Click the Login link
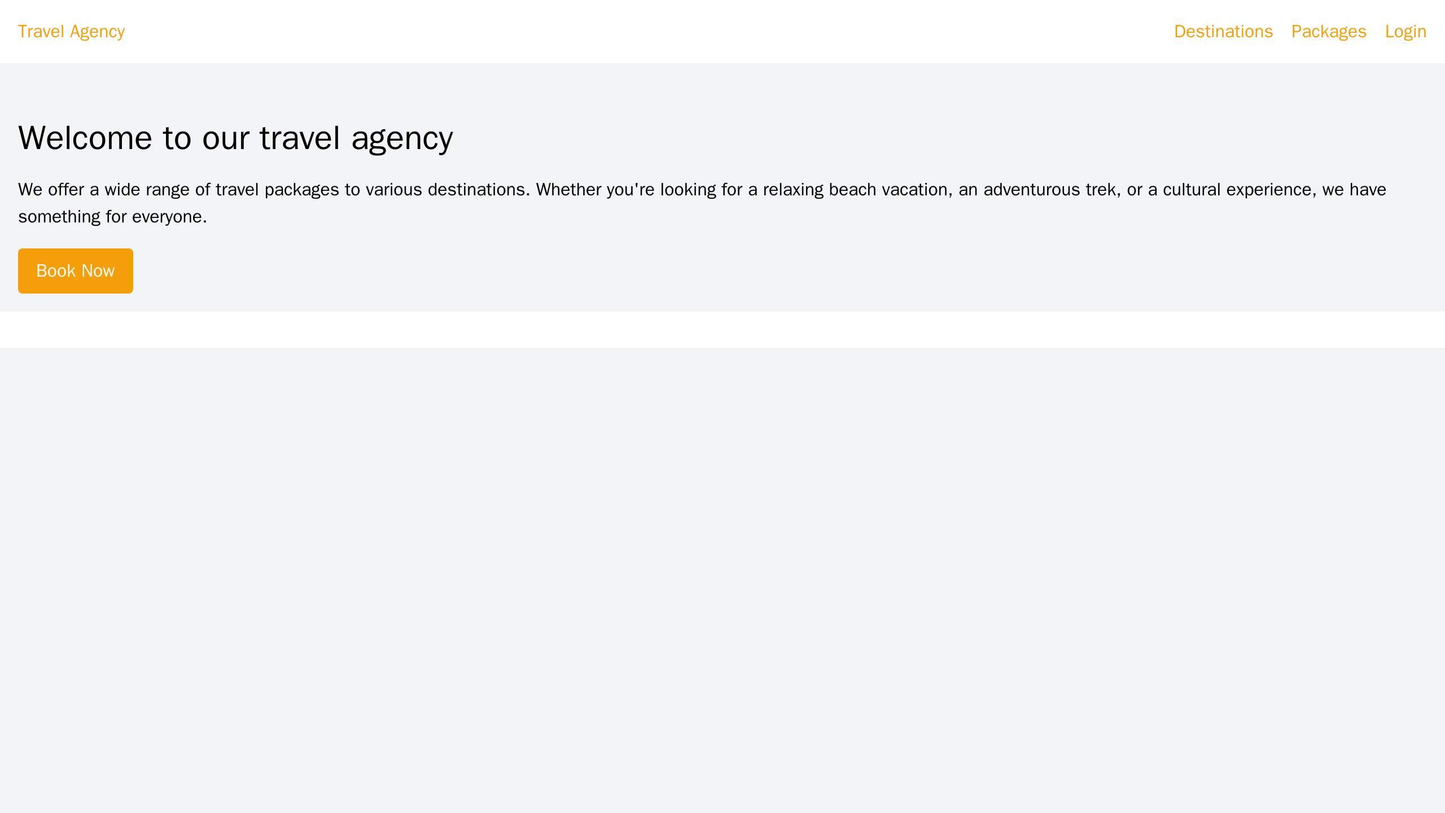This screenshot has height=813, width=1445. pyautogui.click(x=1405, y=32)
